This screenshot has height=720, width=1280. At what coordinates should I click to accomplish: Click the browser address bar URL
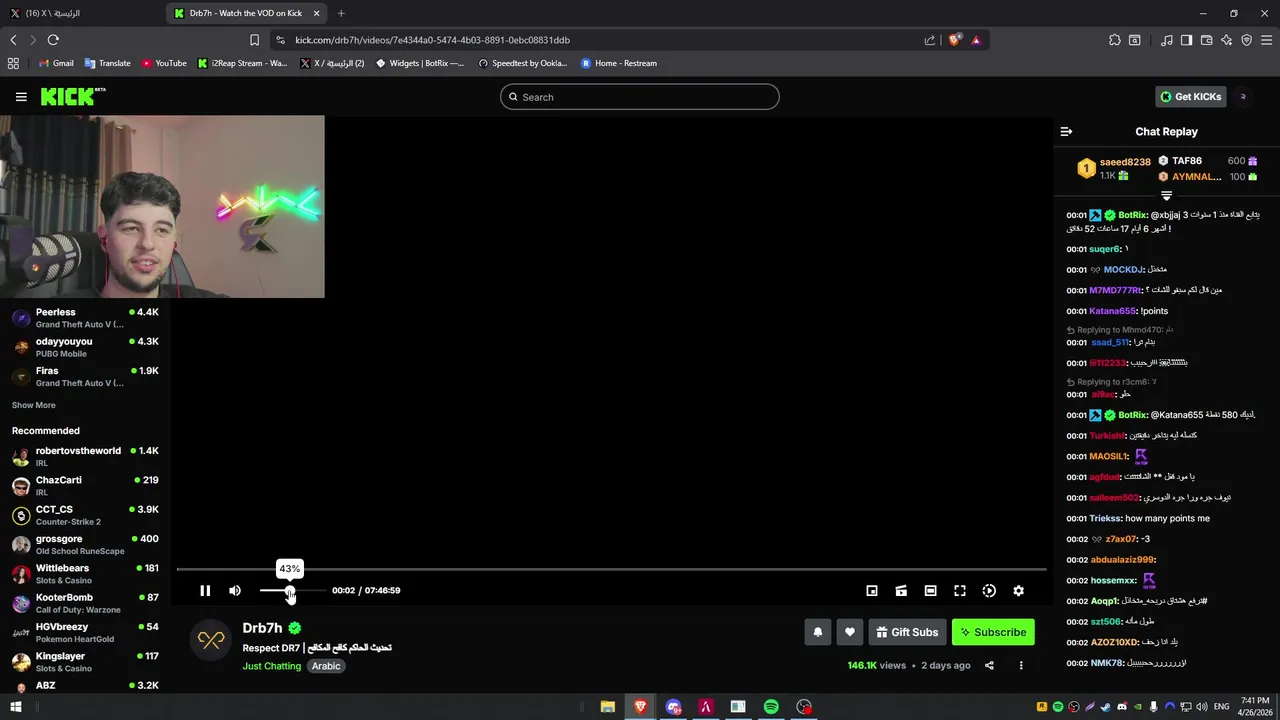[x=433, y=40]
